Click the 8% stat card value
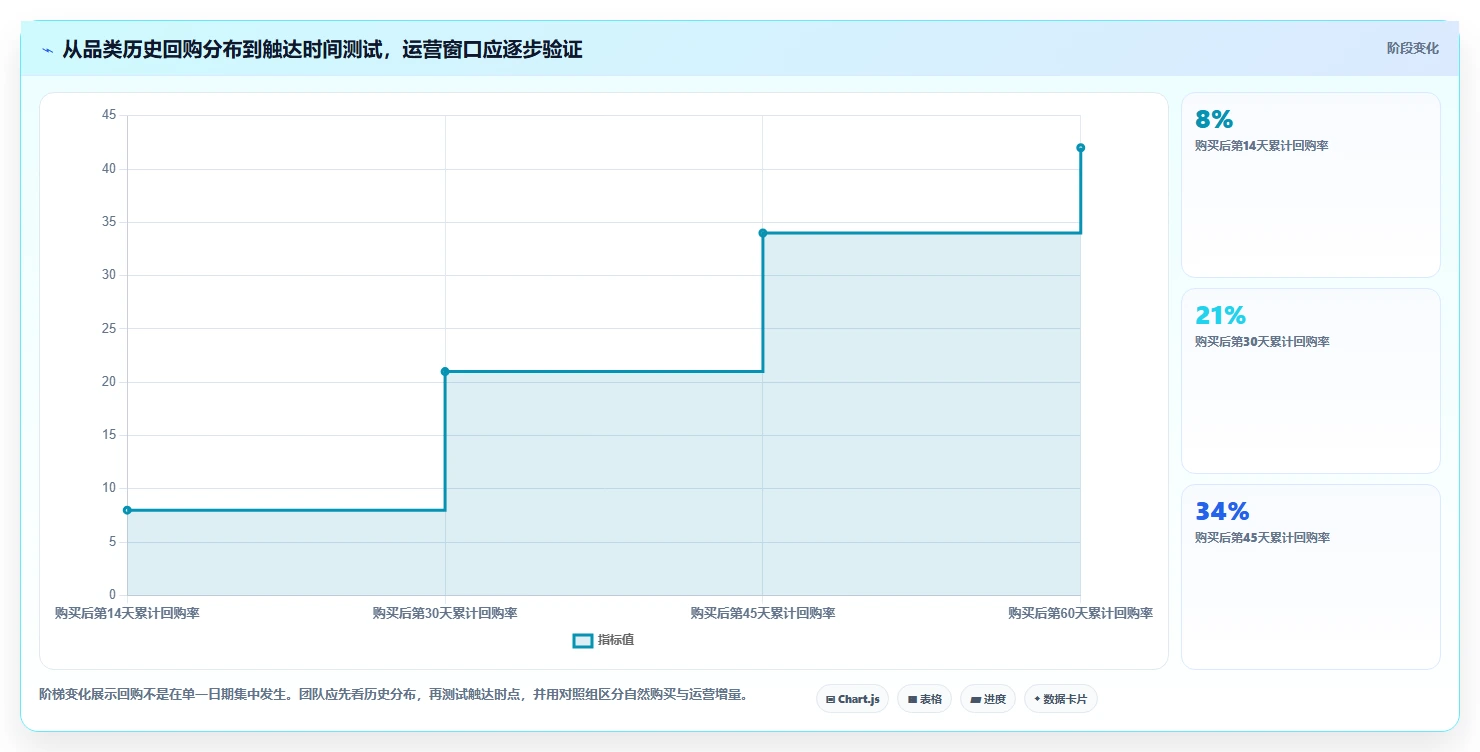Screen dimensions: 1480x752 point(1214,119)
